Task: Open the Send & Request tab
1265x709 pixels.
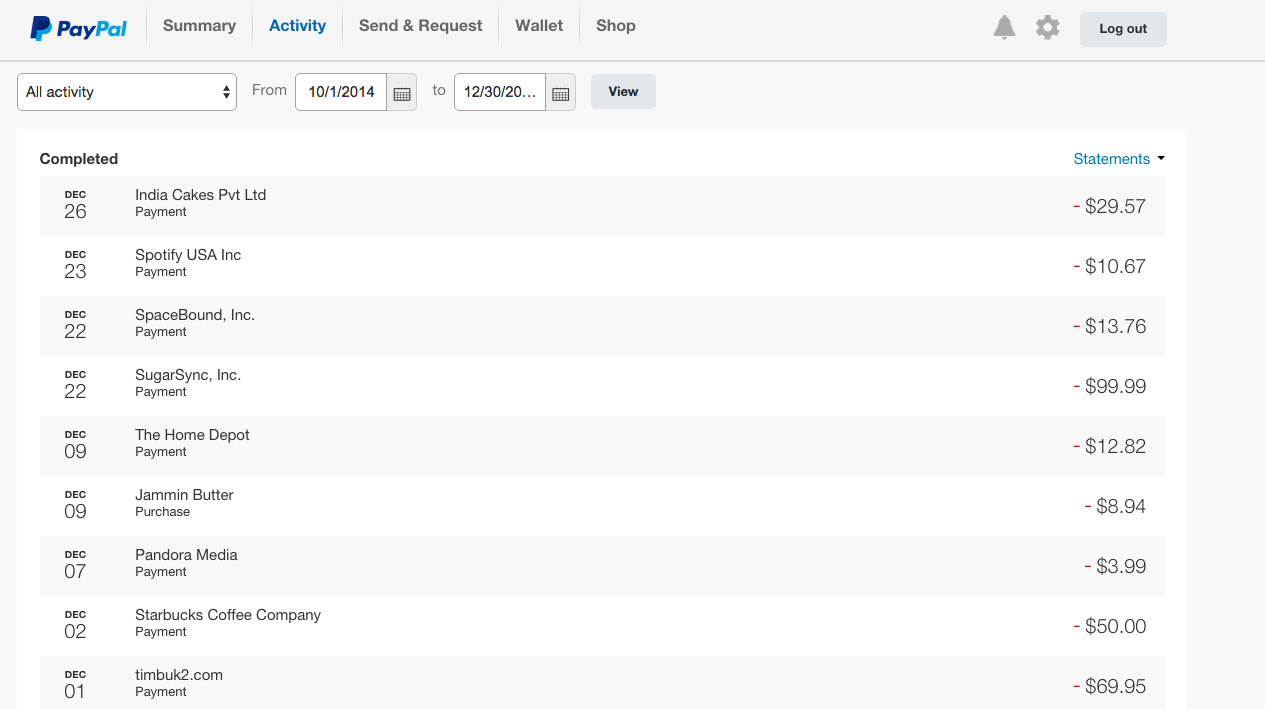Action: pos(420,26)
